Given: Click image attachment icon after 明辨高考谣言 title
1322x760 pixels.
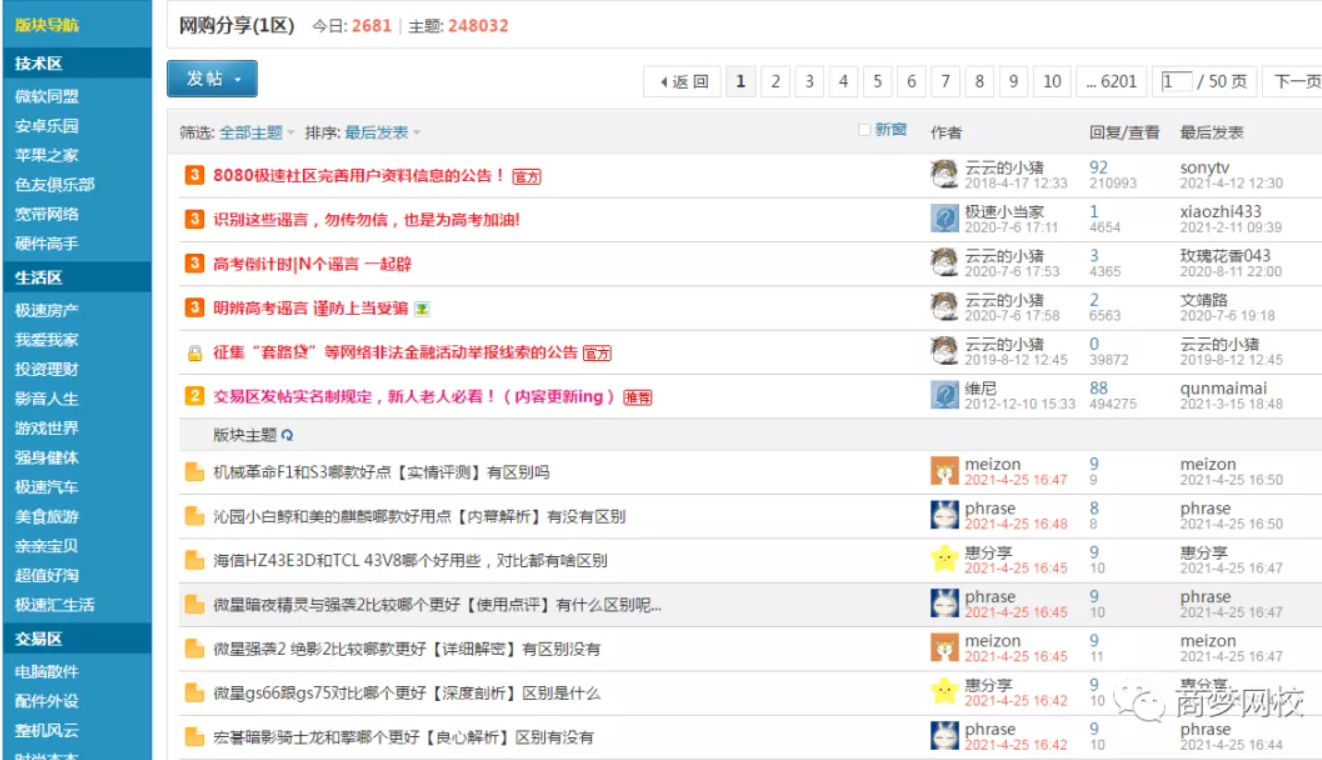Looking at the screenshot, I should 422,309.
